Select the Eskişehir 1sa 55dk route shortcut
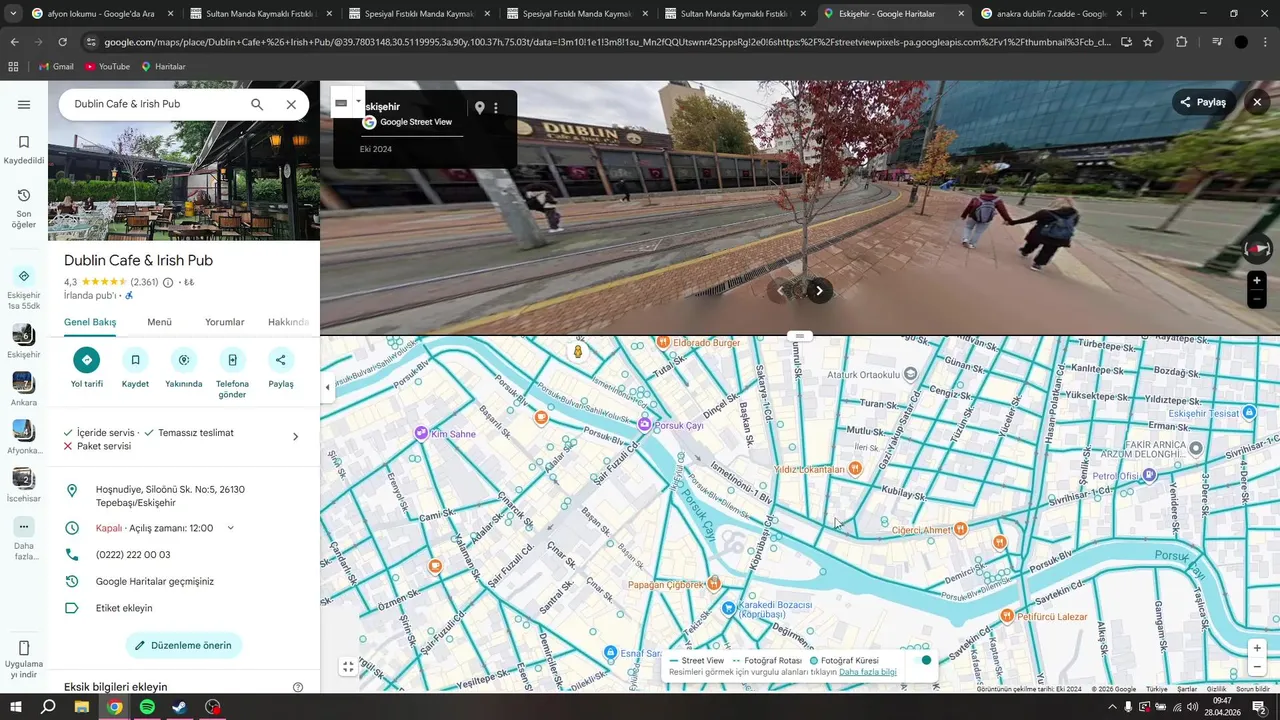1280x720 pixels. tap(24, 288)
